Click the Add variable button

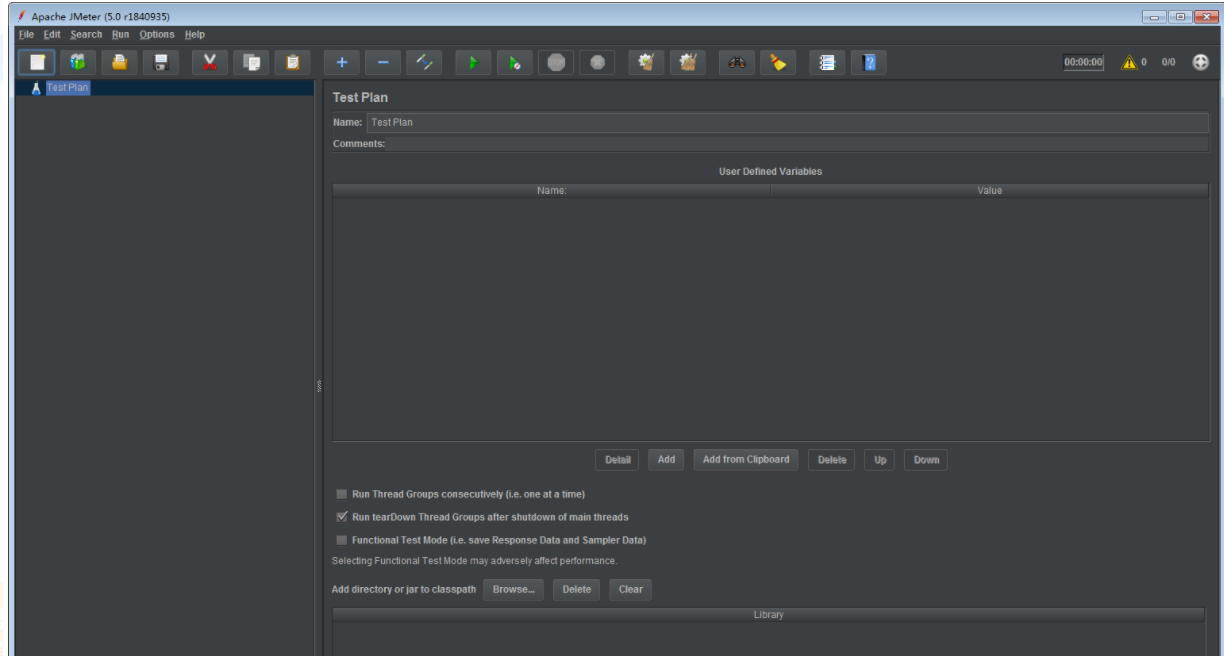point(666,460)
